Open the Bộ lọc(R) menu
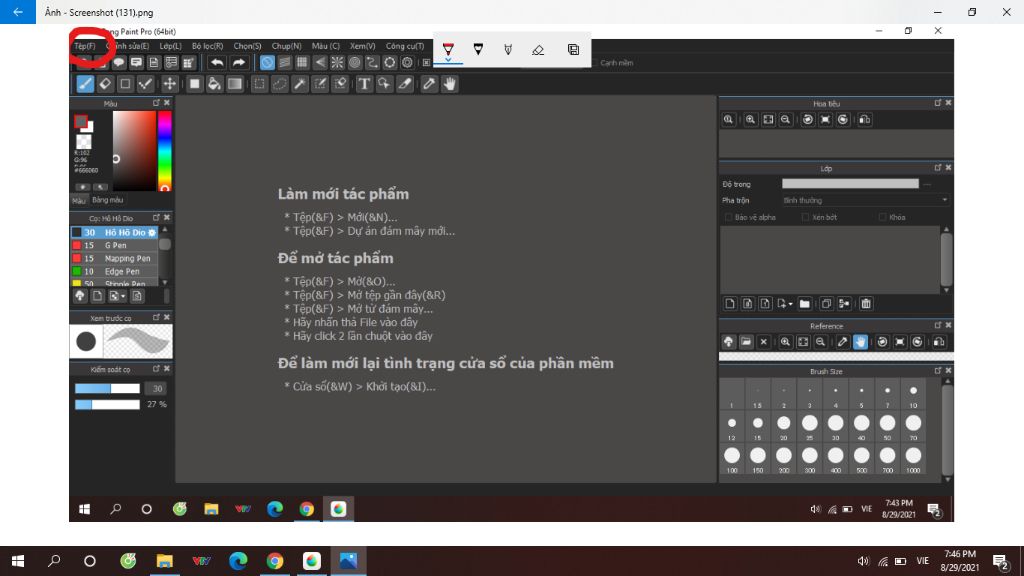The image size is (1024, 576). (207, 46)
